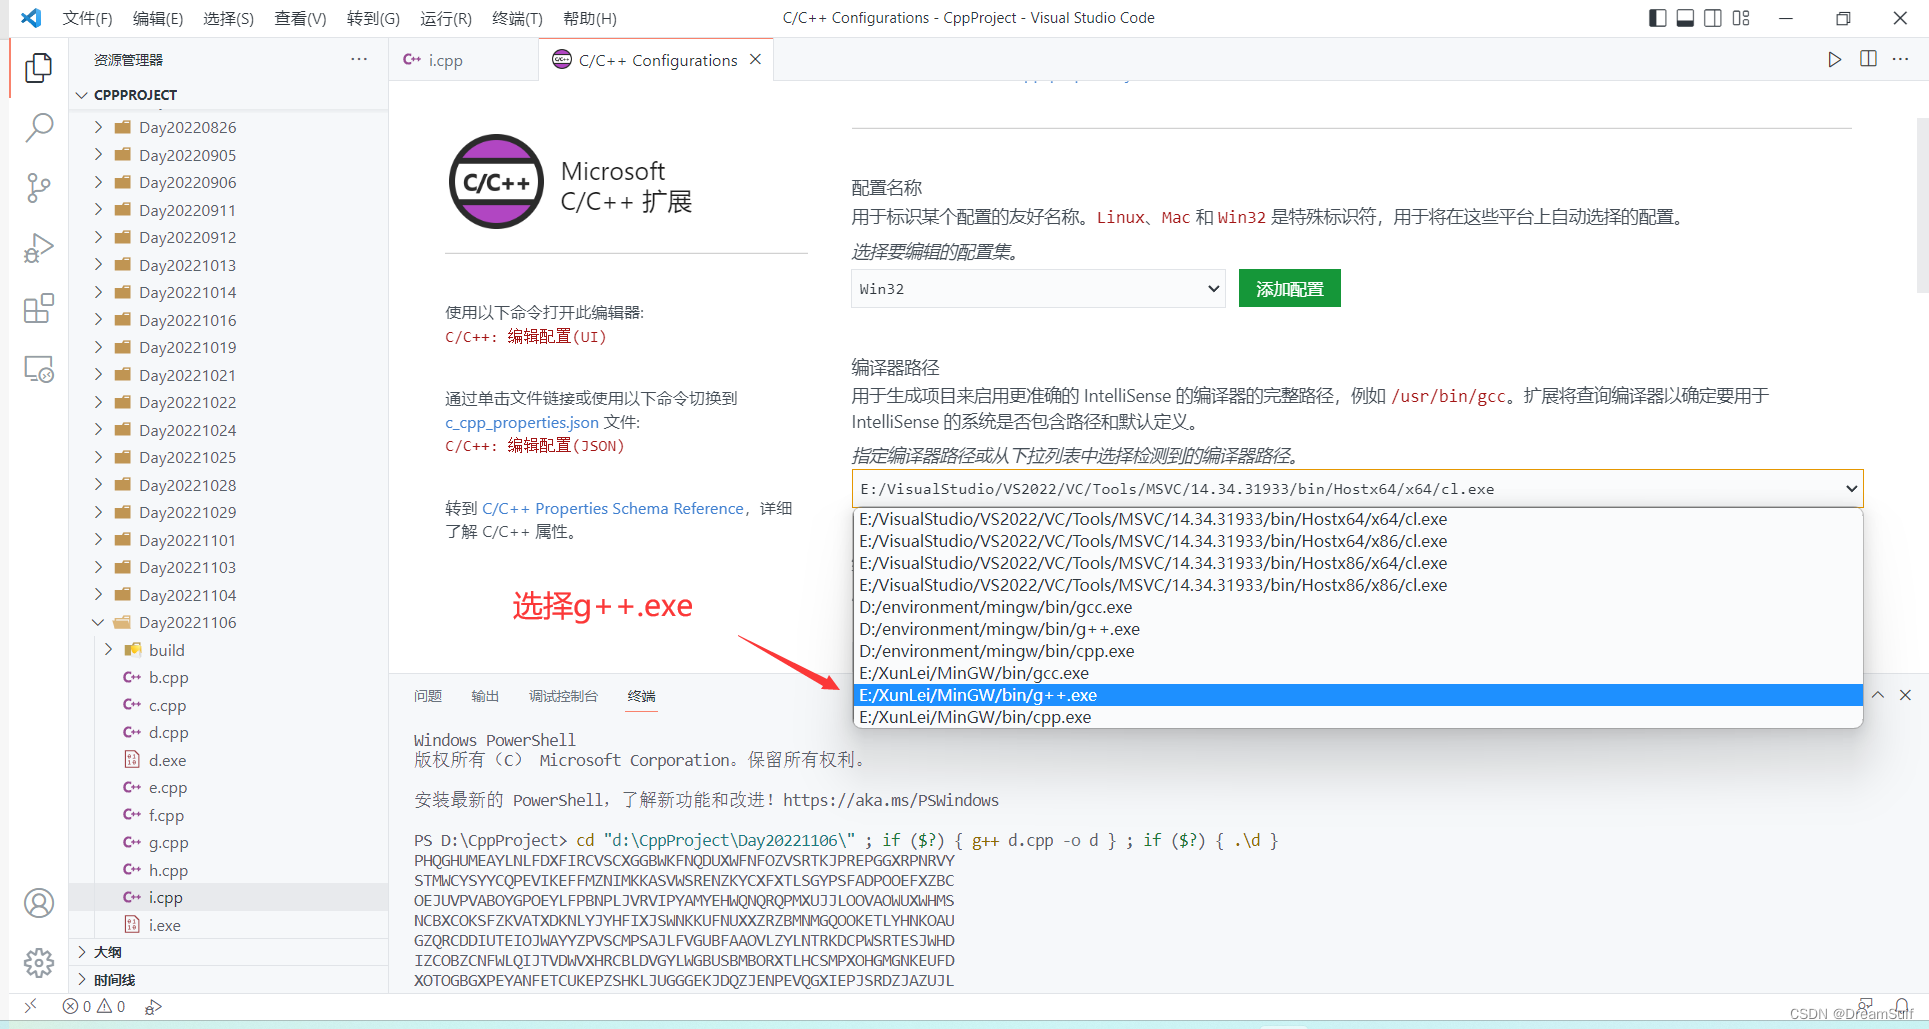This screenshot has height=1029, width=1929.
Task: Open the b.cpp file
Action: (x=168, y=677)
